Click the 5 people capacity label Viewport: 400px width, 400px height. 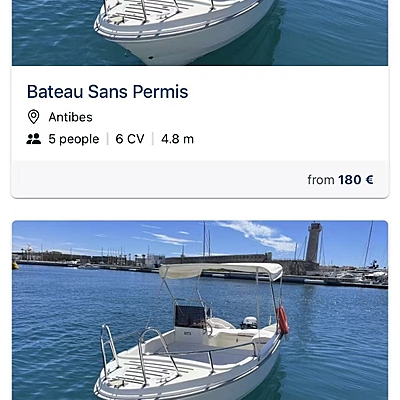click(x=74, y=139)
